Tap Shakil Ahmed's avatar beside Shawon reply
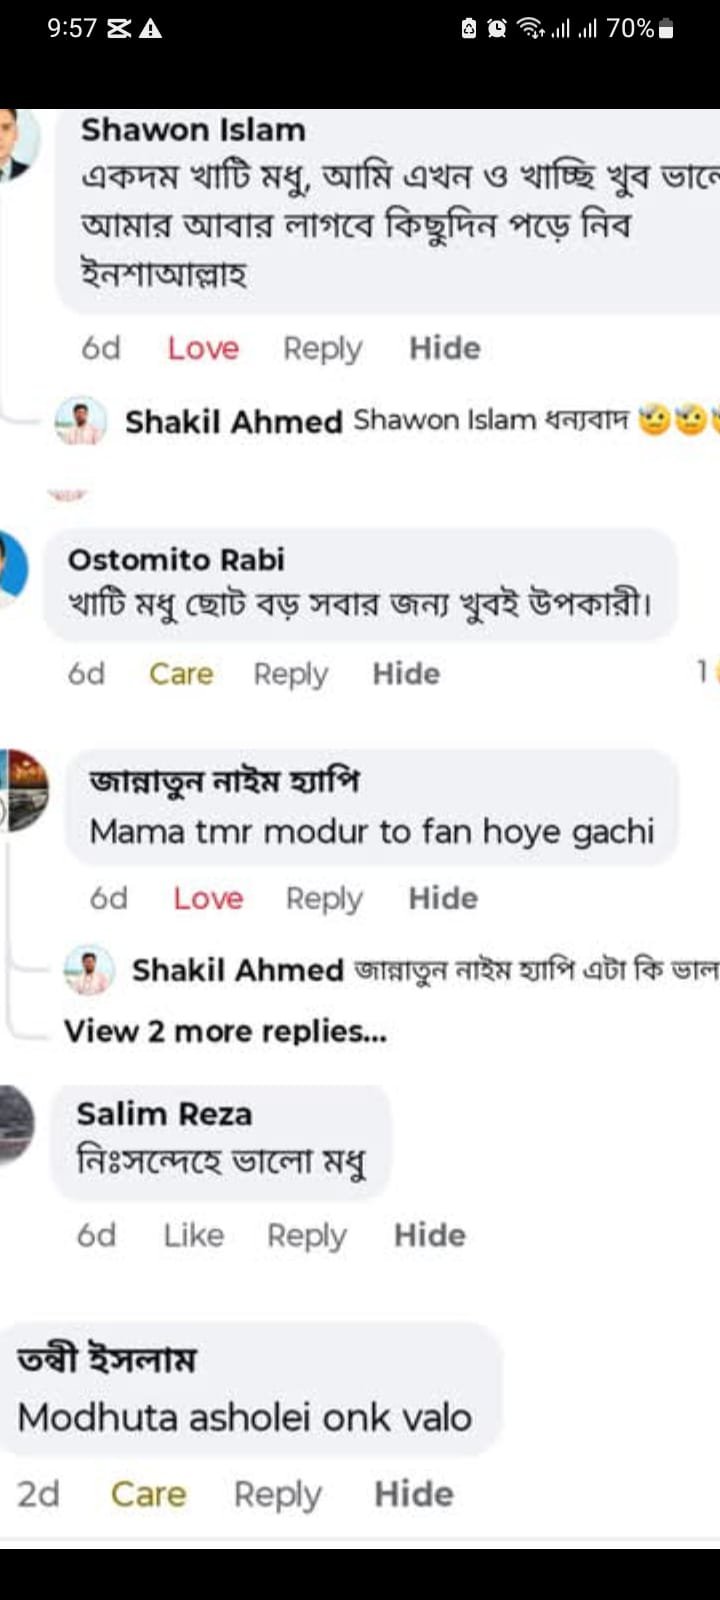The image size is (720, 1600). pyautogui.click(x=80, y=421)
